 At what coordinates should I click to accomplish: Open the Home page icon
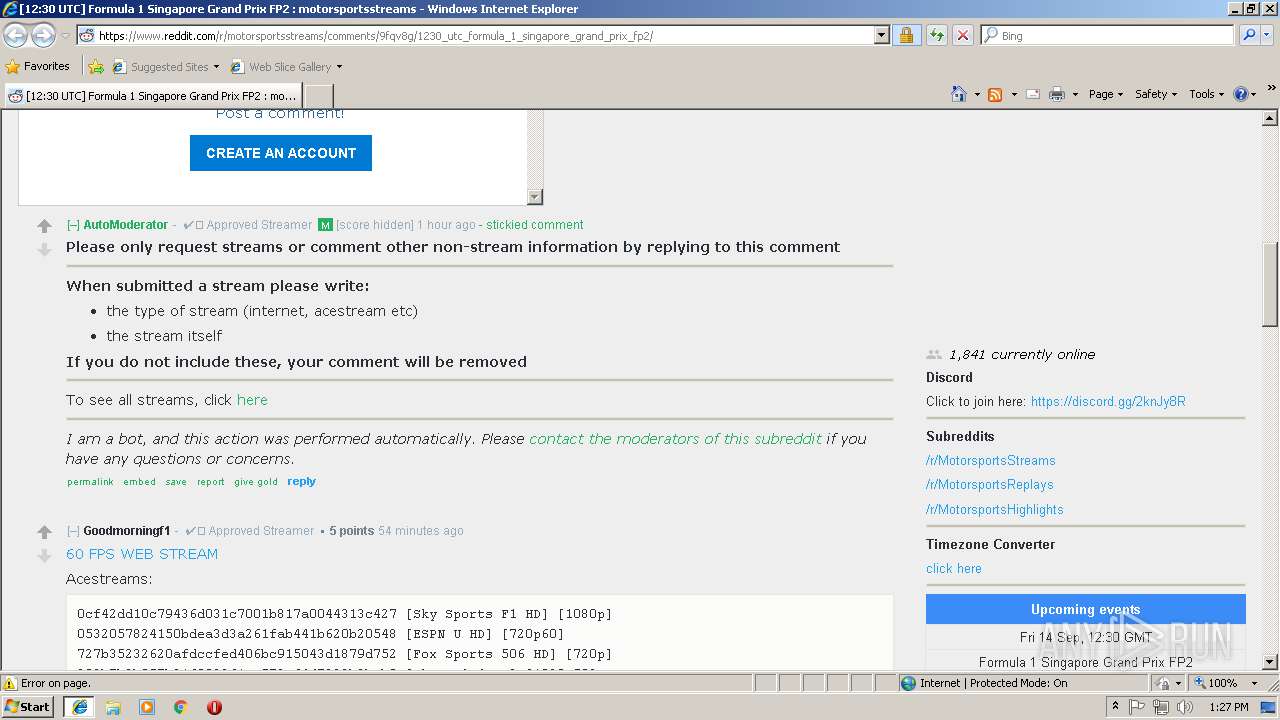tap(959, 94)
